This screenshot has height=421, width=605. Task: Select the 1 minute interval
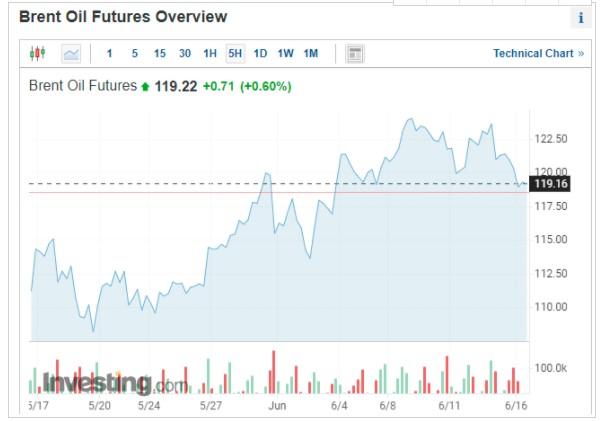(109, 53)
